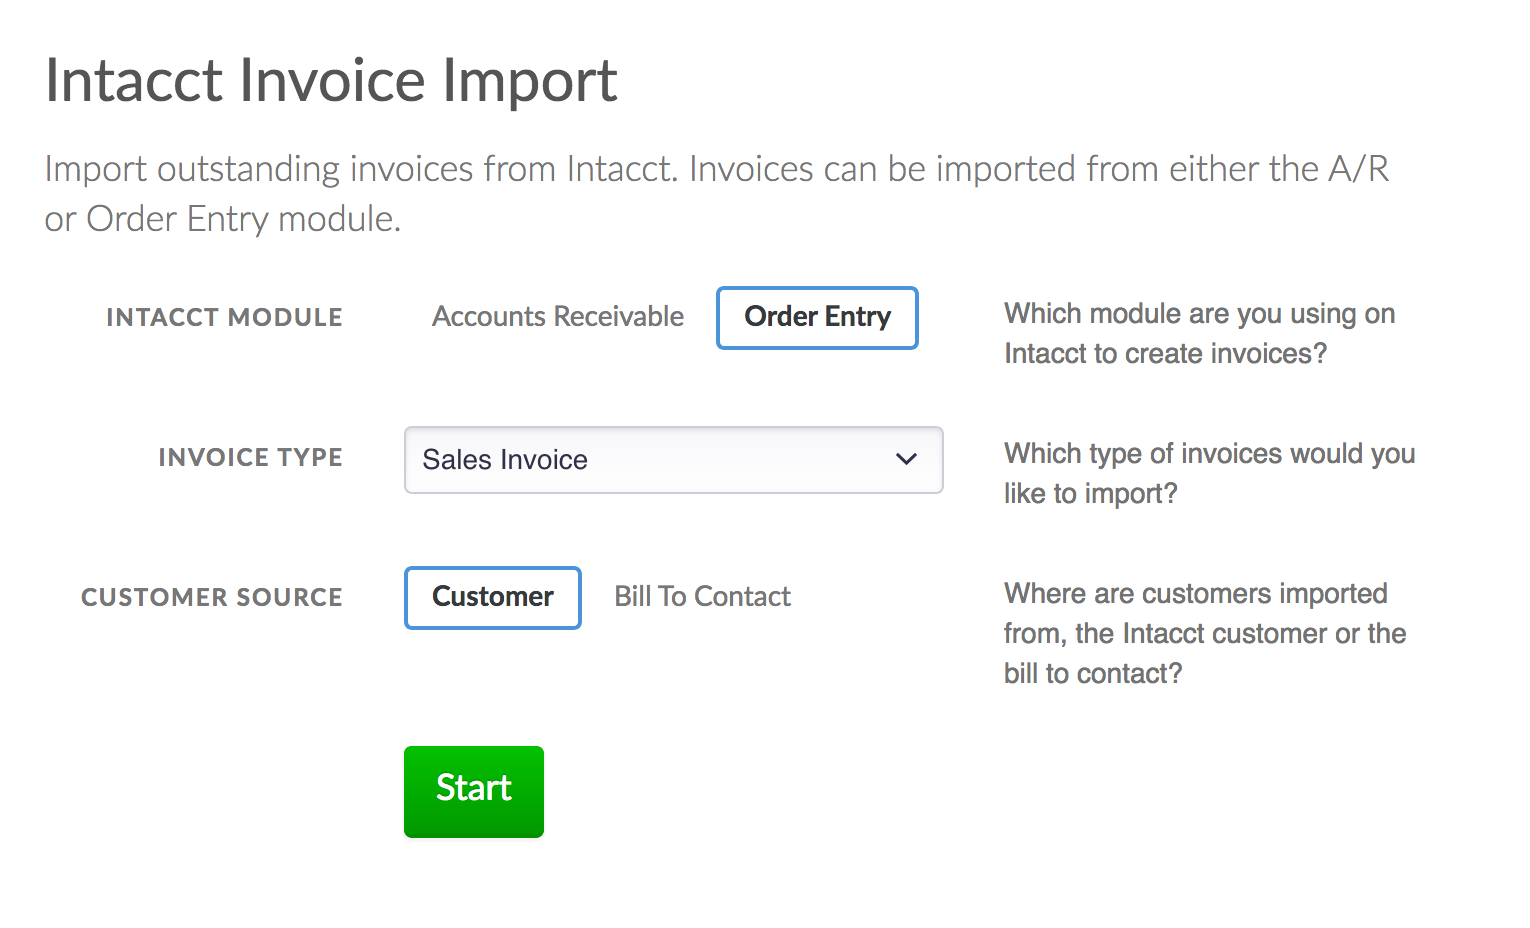Click the help text about which invoice types to import

point(1209,474)
